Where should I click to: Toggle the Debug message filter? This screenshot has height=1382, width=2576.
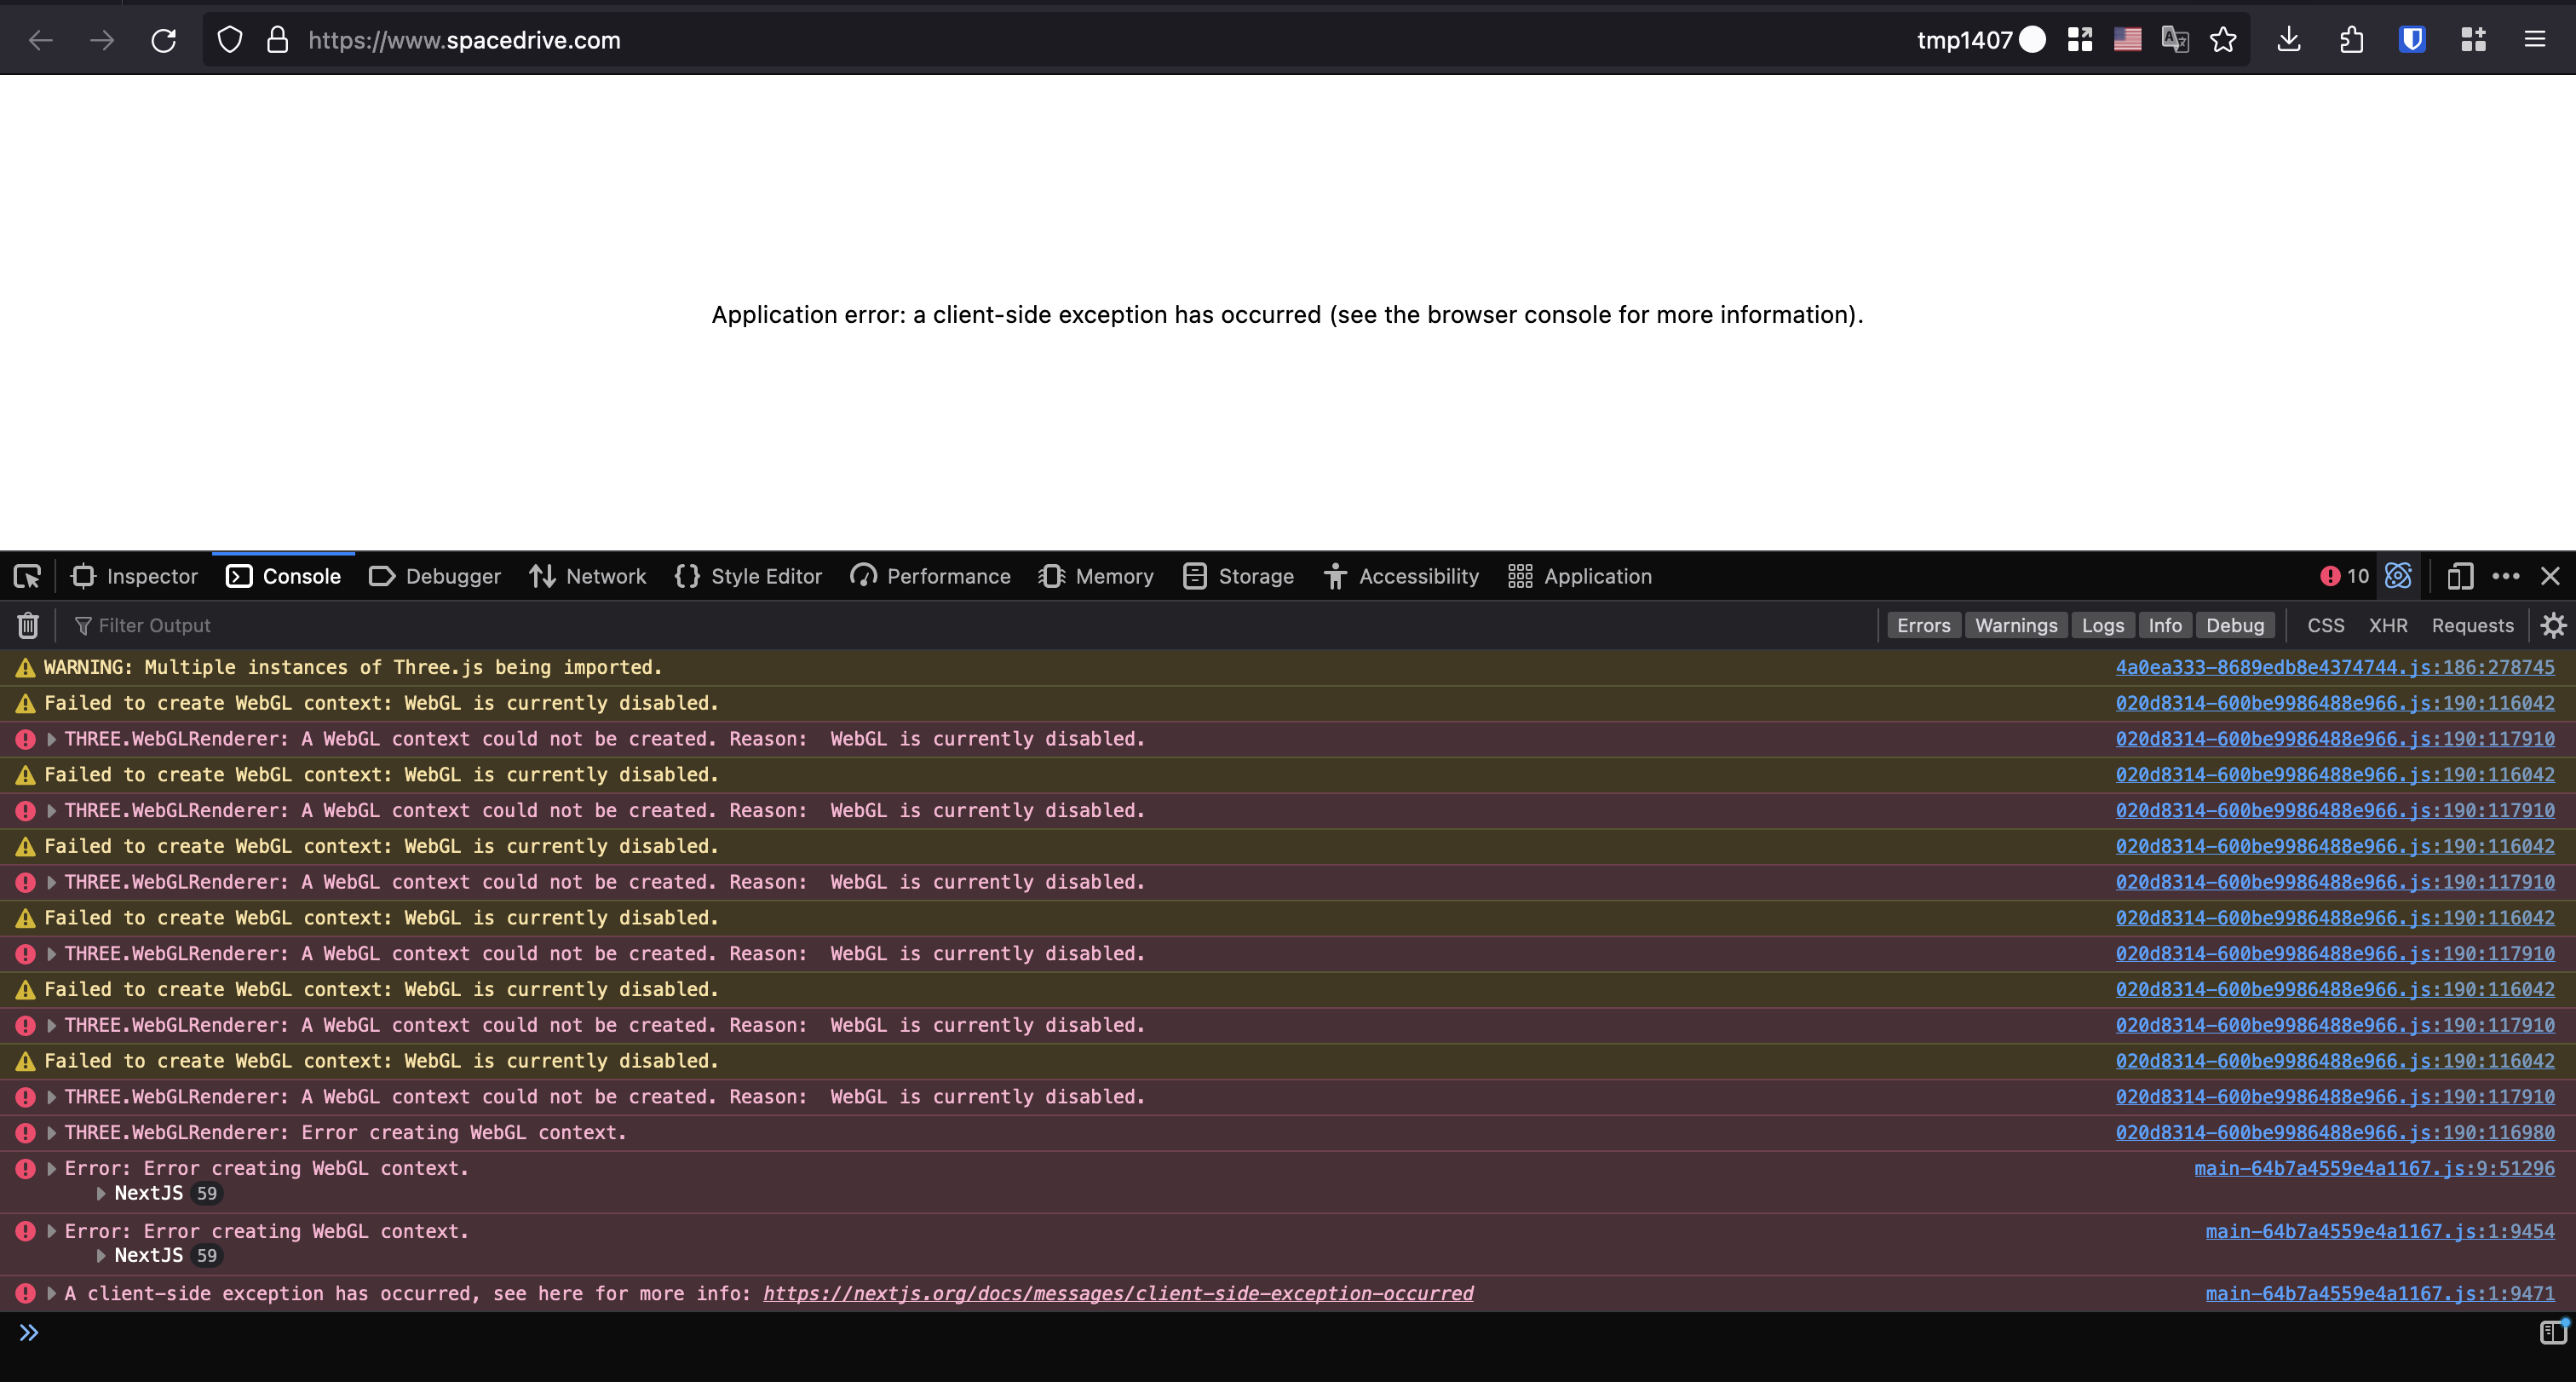tap(2236, 625)
